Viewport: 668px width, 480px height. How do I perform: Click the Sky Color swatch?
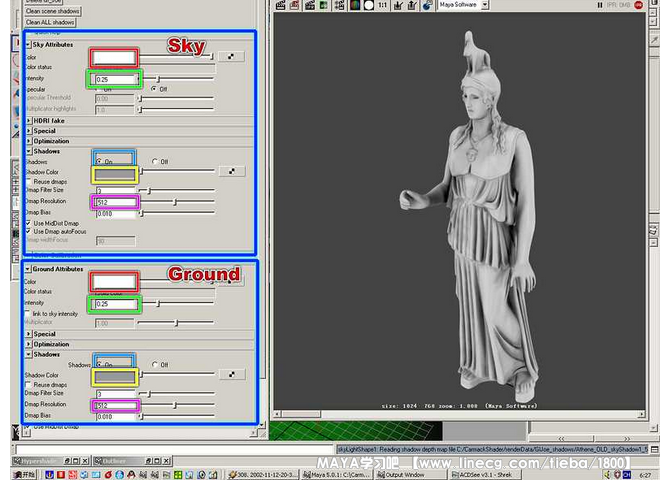114,57
